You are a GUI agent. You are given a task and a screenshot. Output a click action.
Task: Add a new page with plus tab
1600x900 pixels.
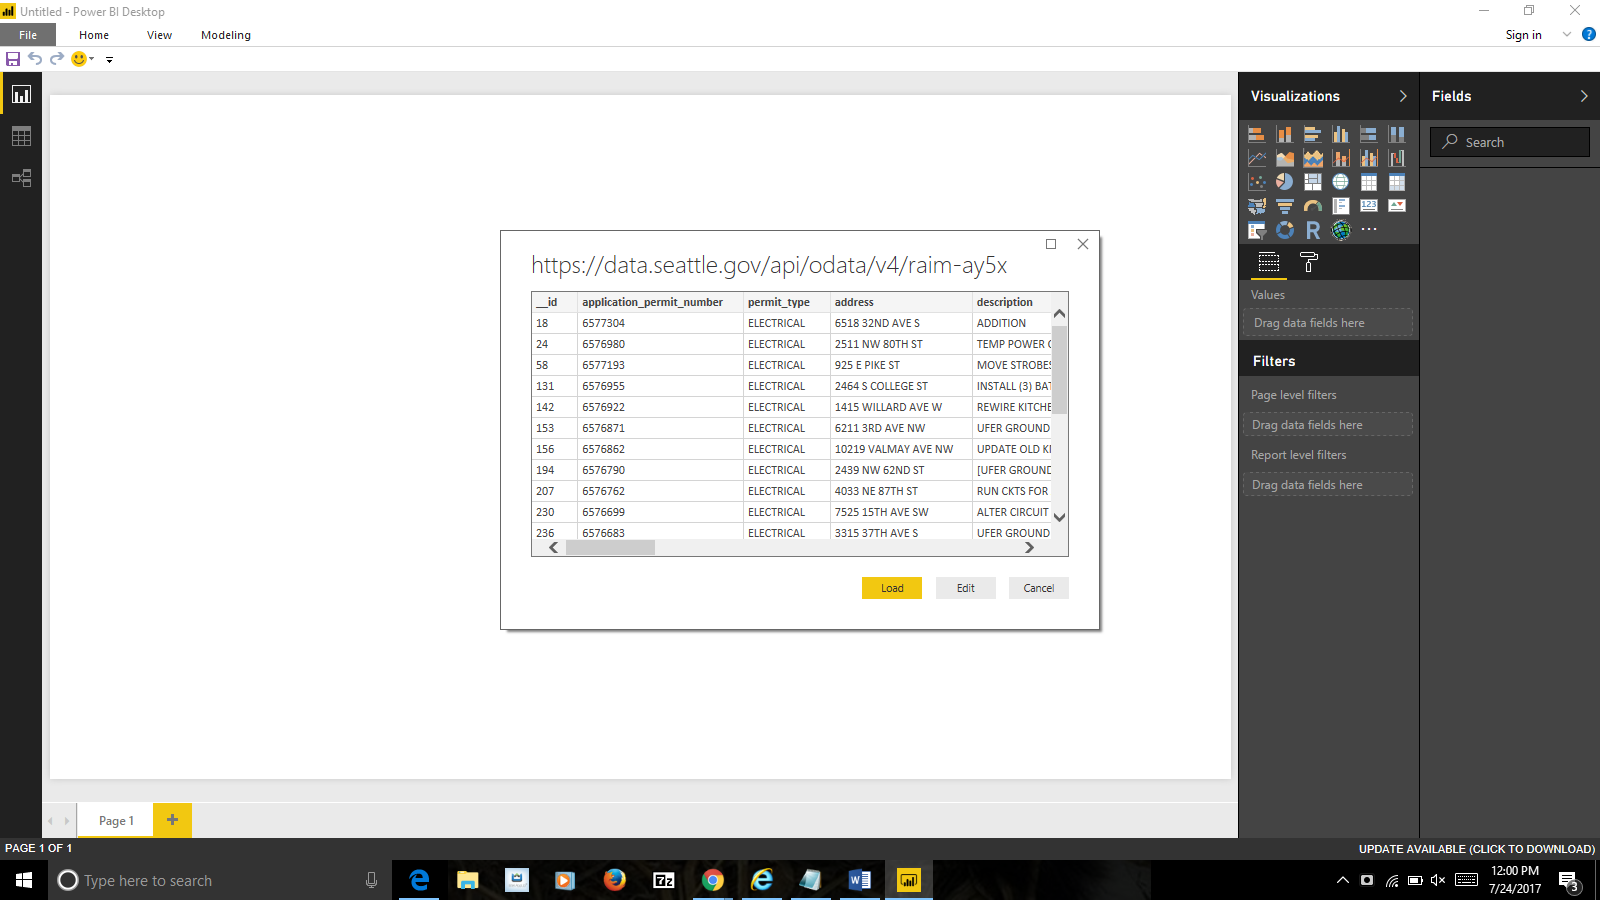[172, 820]
